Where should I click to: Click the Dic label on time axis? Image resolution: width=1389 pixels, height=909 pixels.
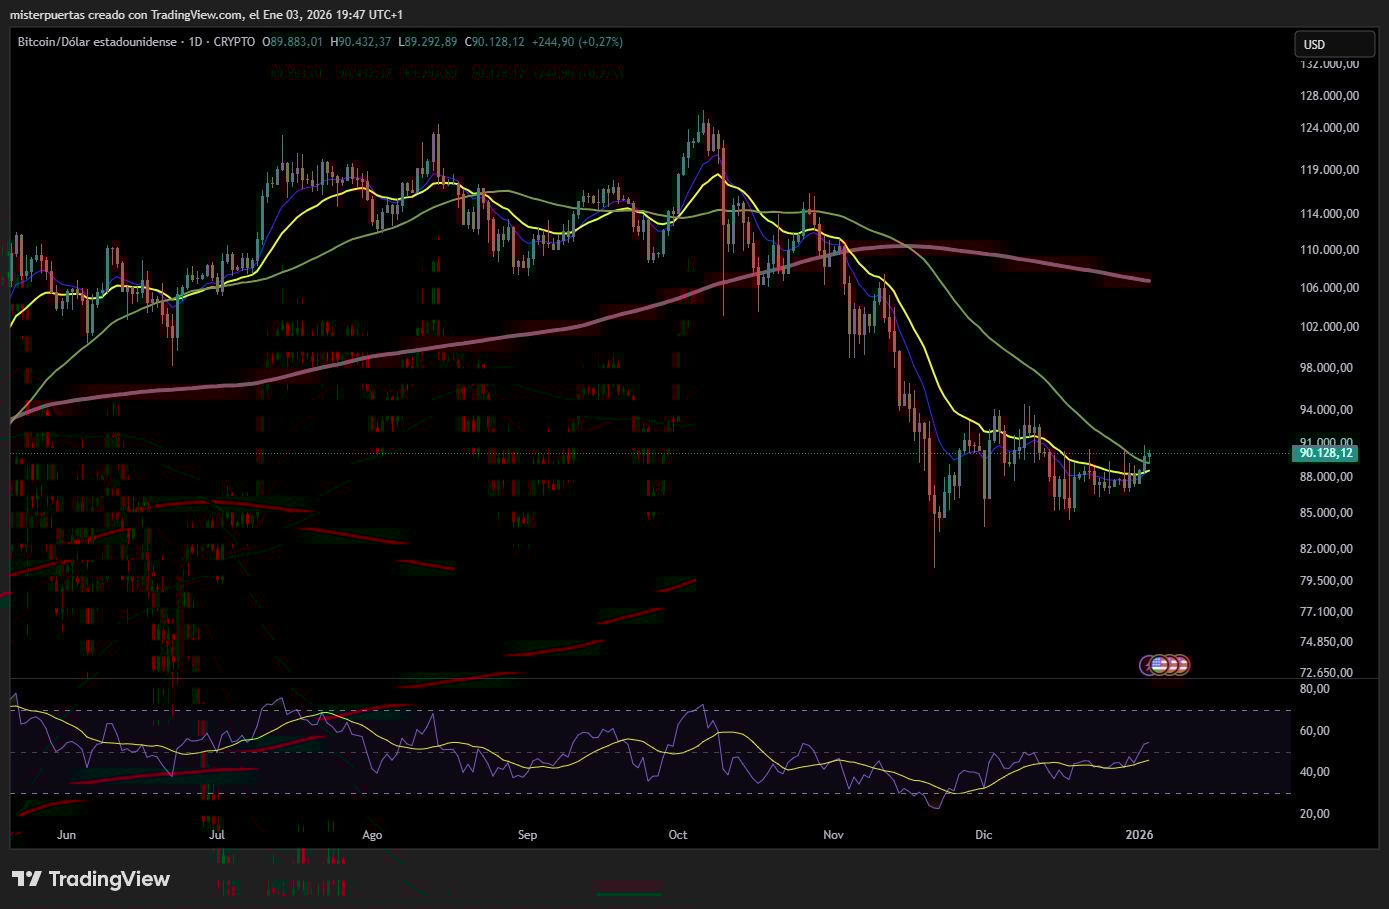984,835
